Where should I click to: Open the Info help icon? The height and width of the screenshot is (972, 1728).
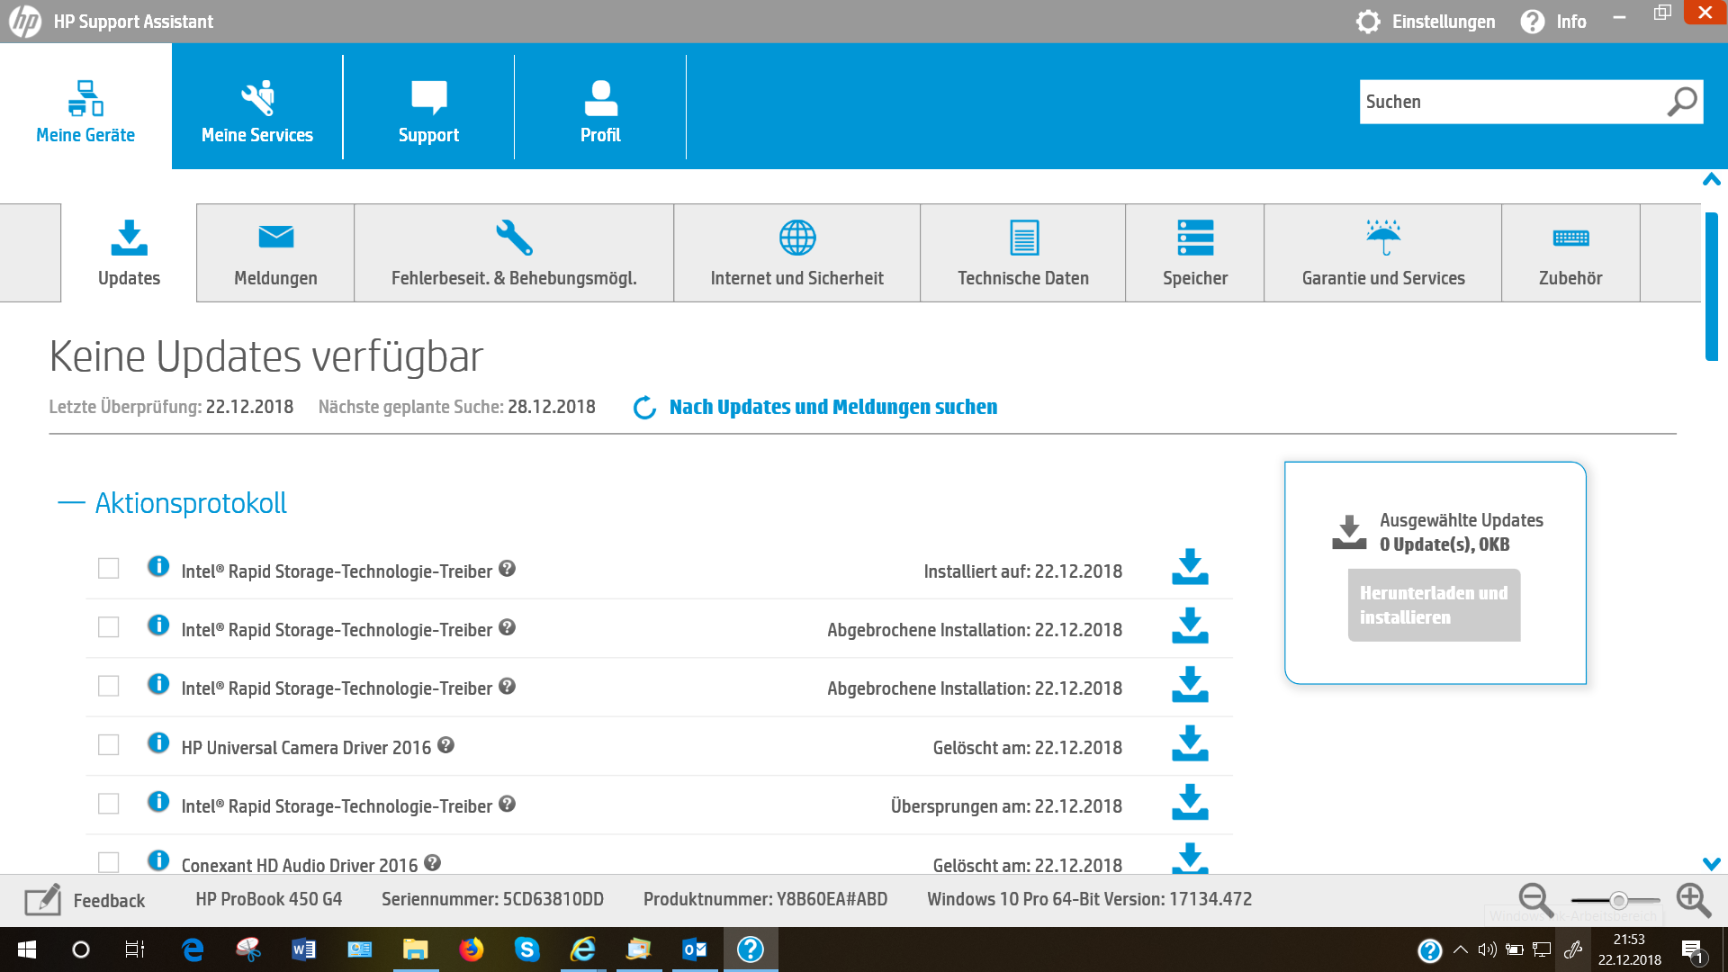point(1532,21)
